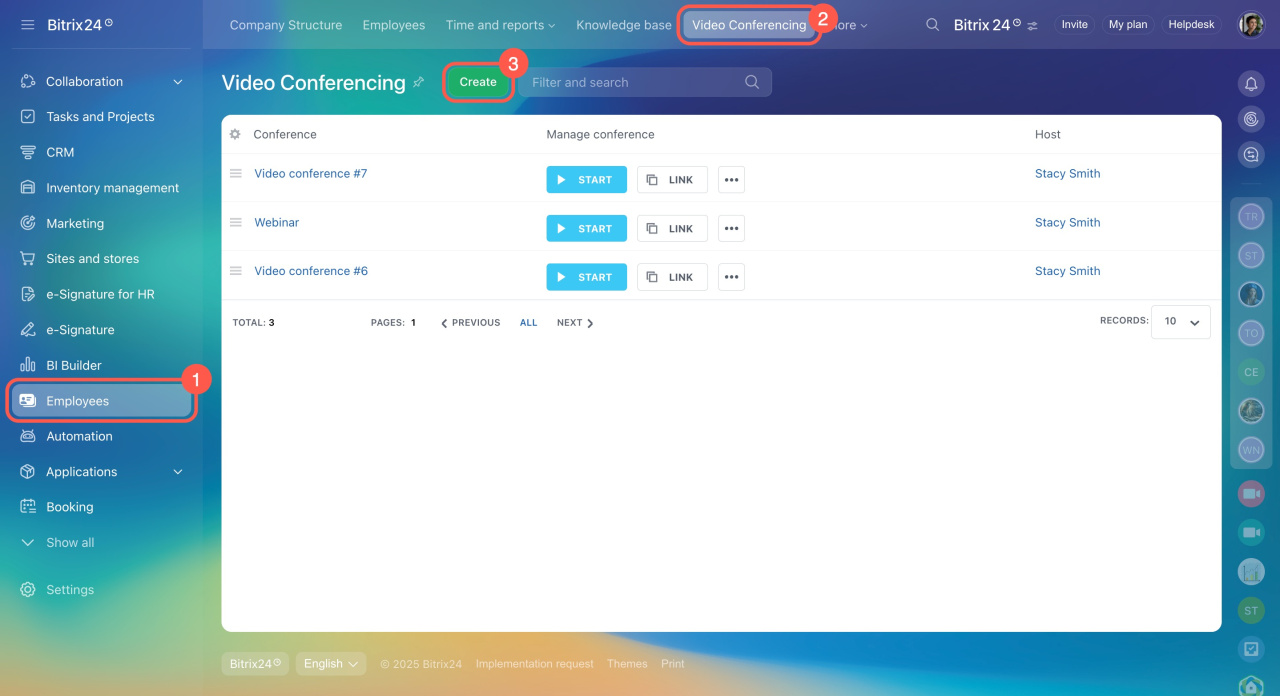1280x696 pixels.
Task: Start the Webinar conference
Action: 586,228
